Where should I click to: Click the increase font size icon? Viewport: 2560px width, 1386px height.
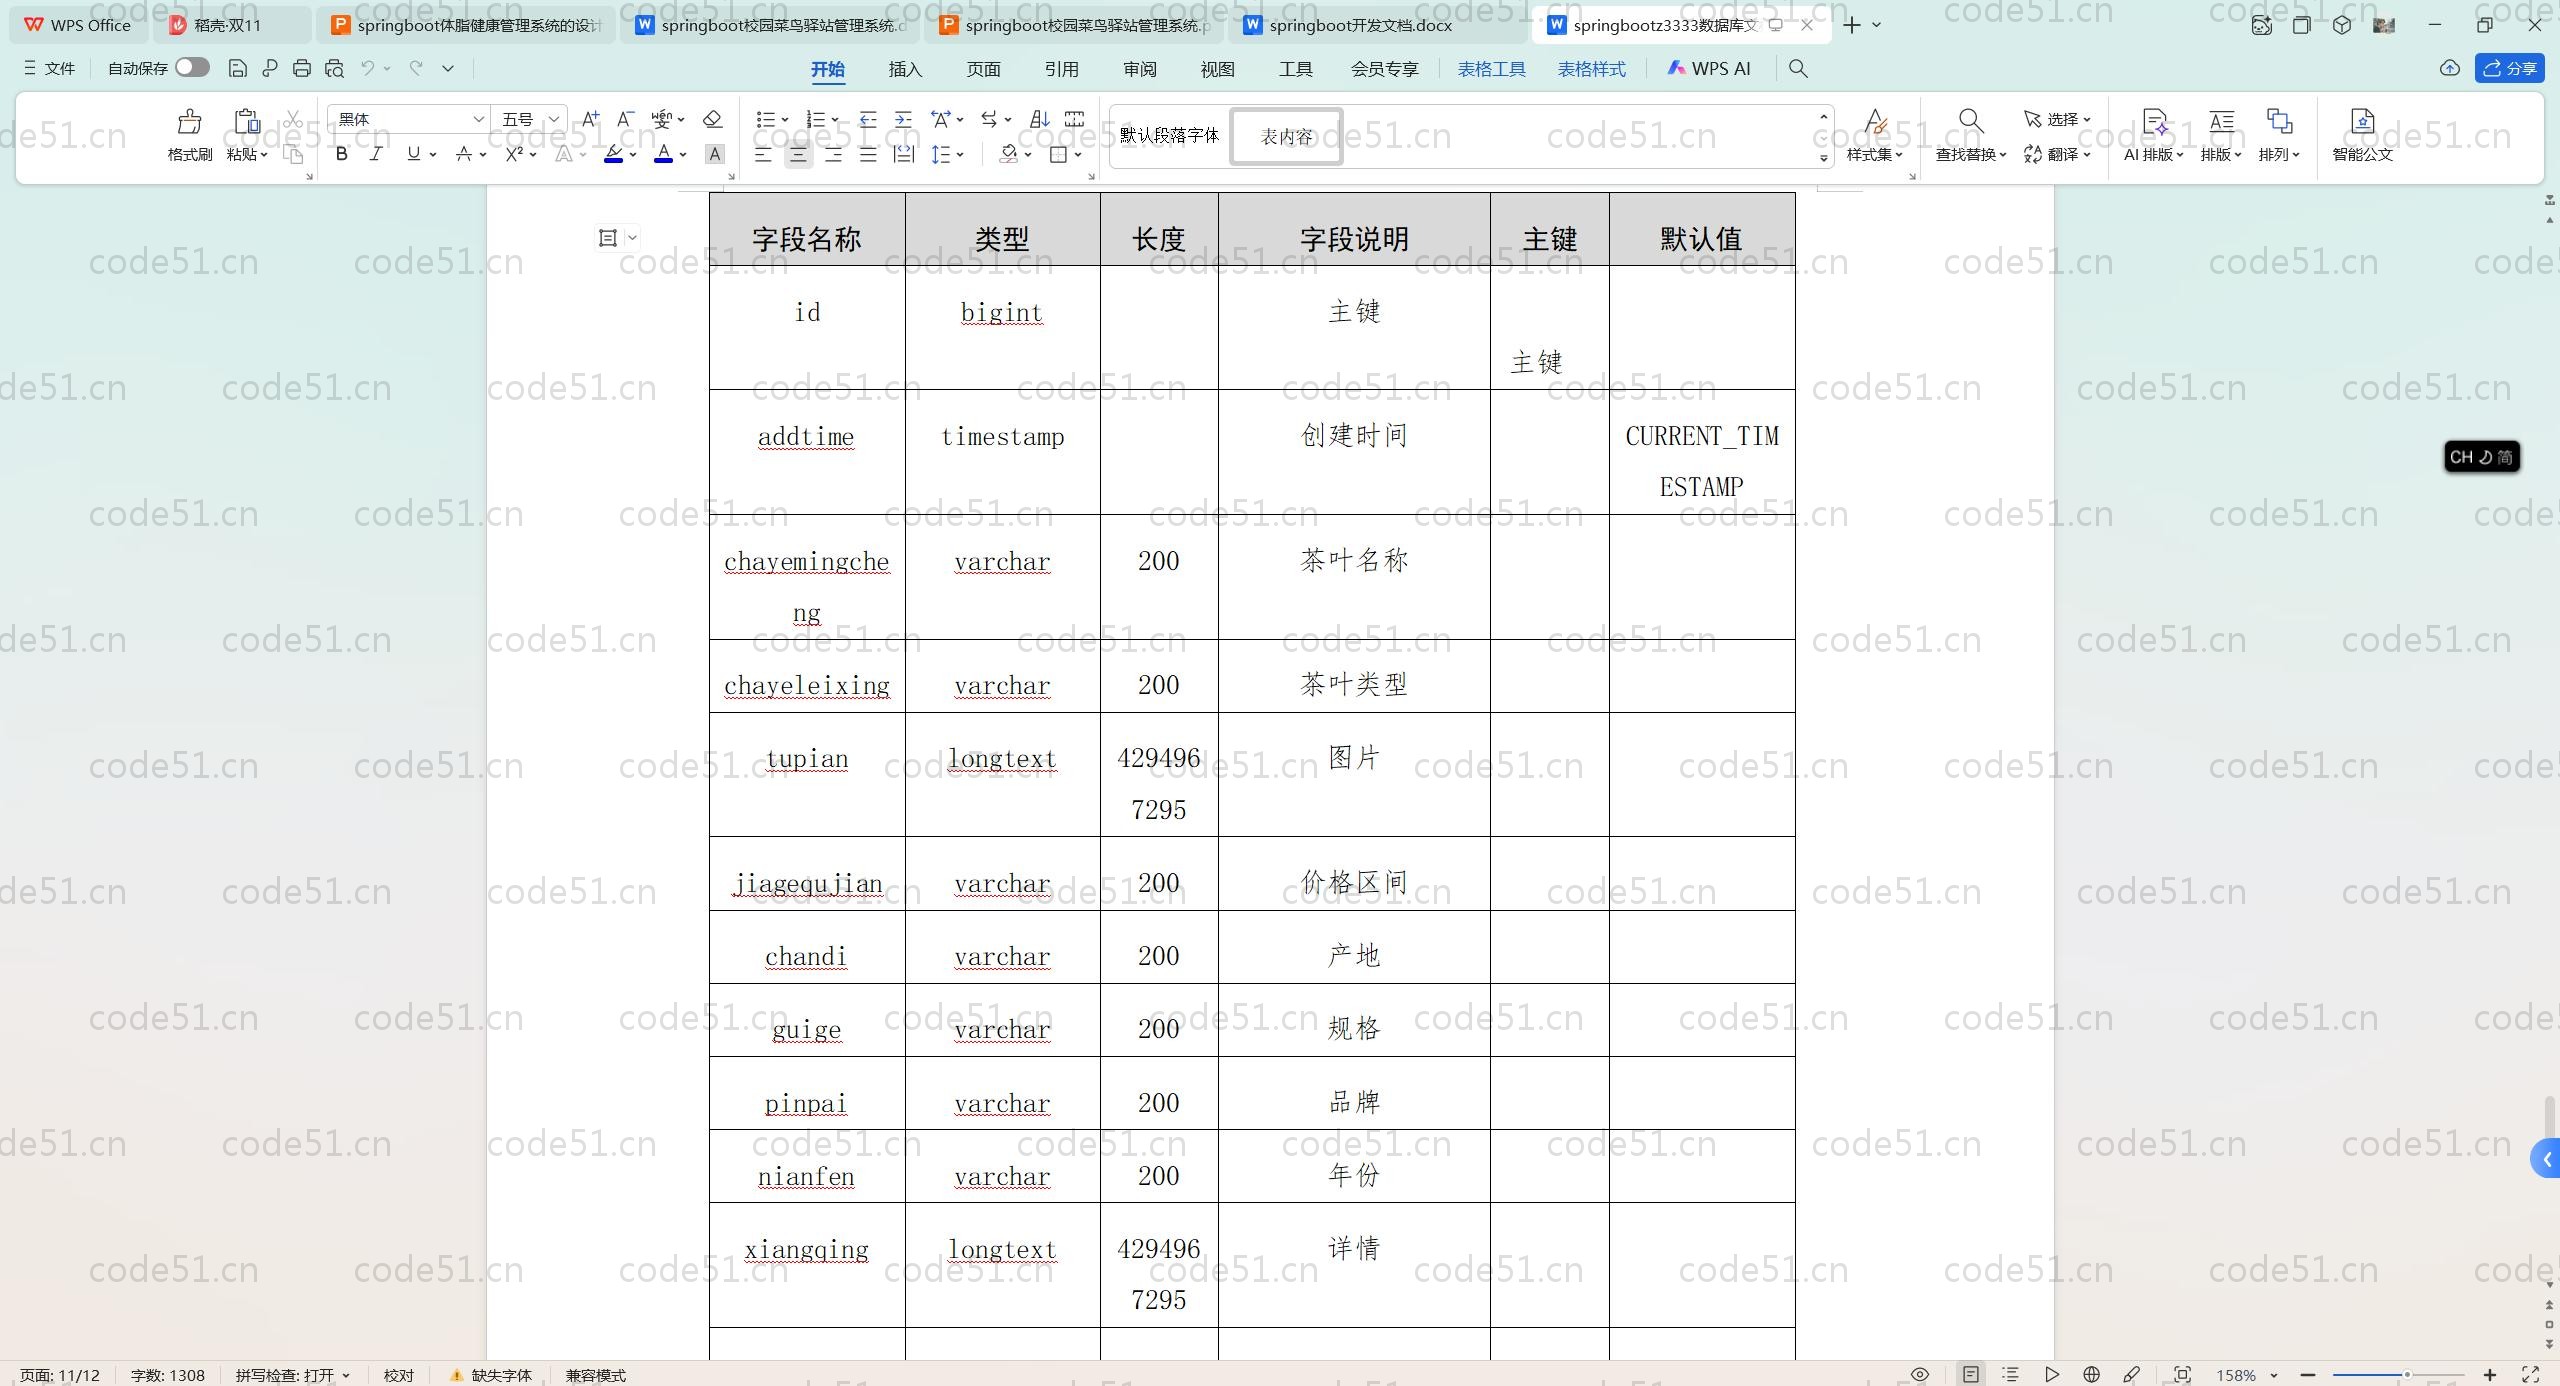pyautogui.click(x=590, y=119)
